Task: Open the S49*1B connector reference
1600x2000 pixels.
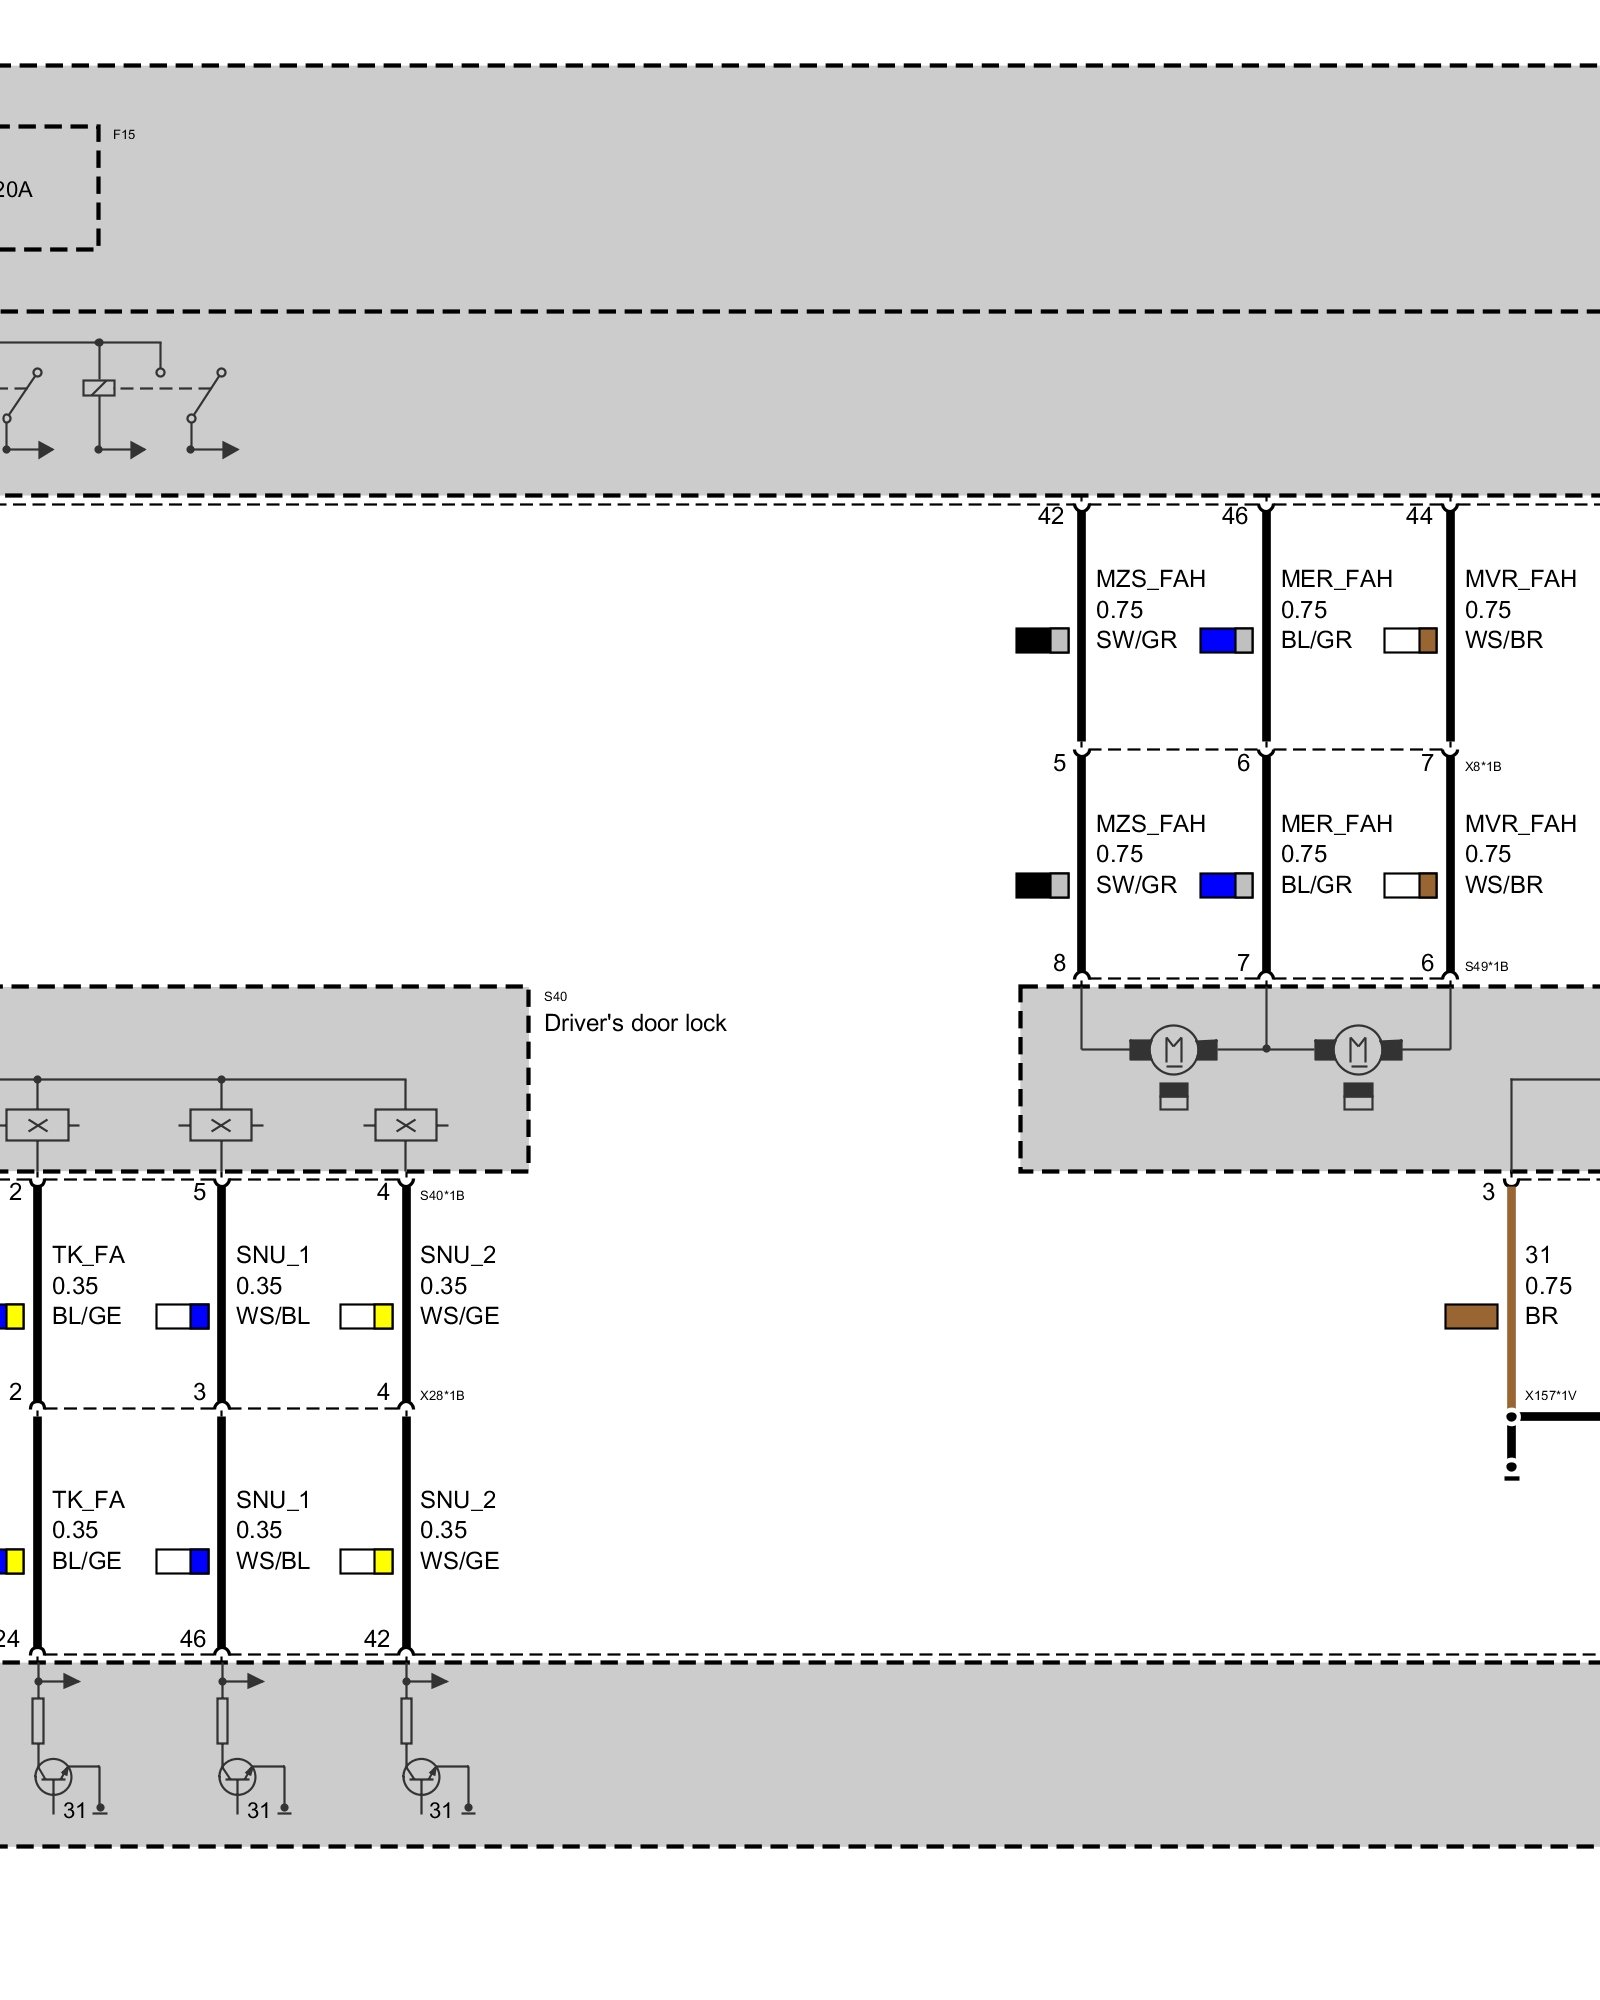Action: (x=1486, y=967)
